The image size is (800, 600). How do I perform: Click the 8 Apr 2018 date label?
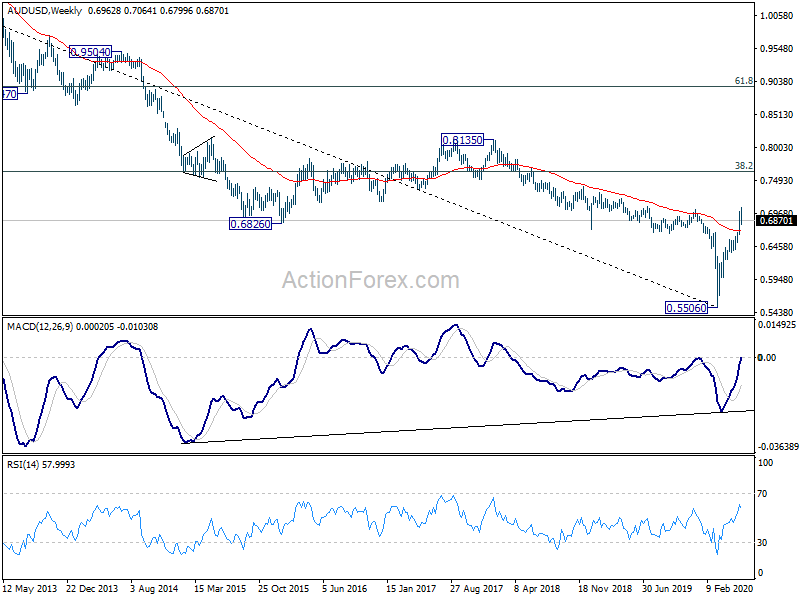point(537,588)
